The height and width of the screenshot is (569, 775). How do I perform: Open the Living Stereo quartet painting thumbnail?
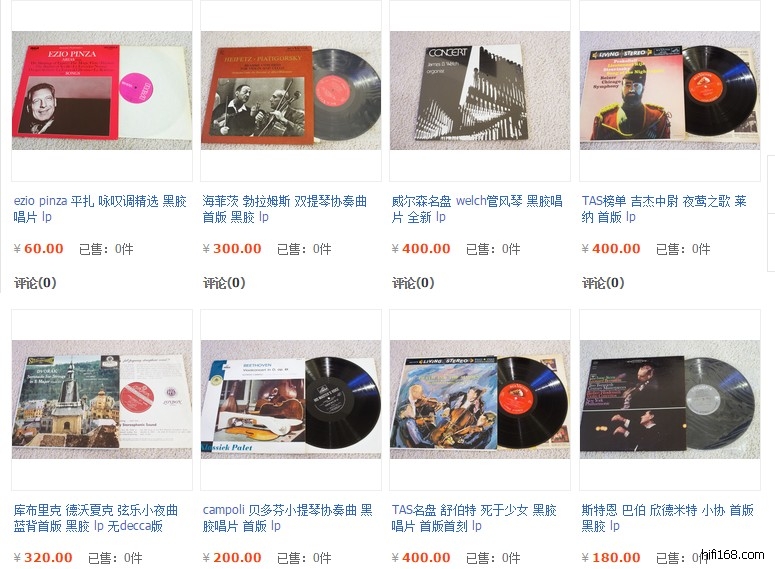click(x=480, y=399)
